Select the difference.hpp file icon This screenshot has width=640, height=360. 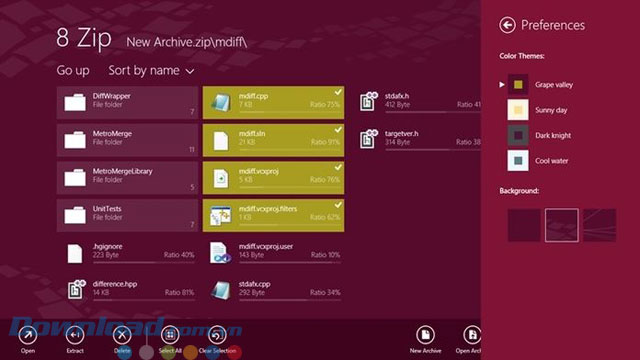click(76, 289)
